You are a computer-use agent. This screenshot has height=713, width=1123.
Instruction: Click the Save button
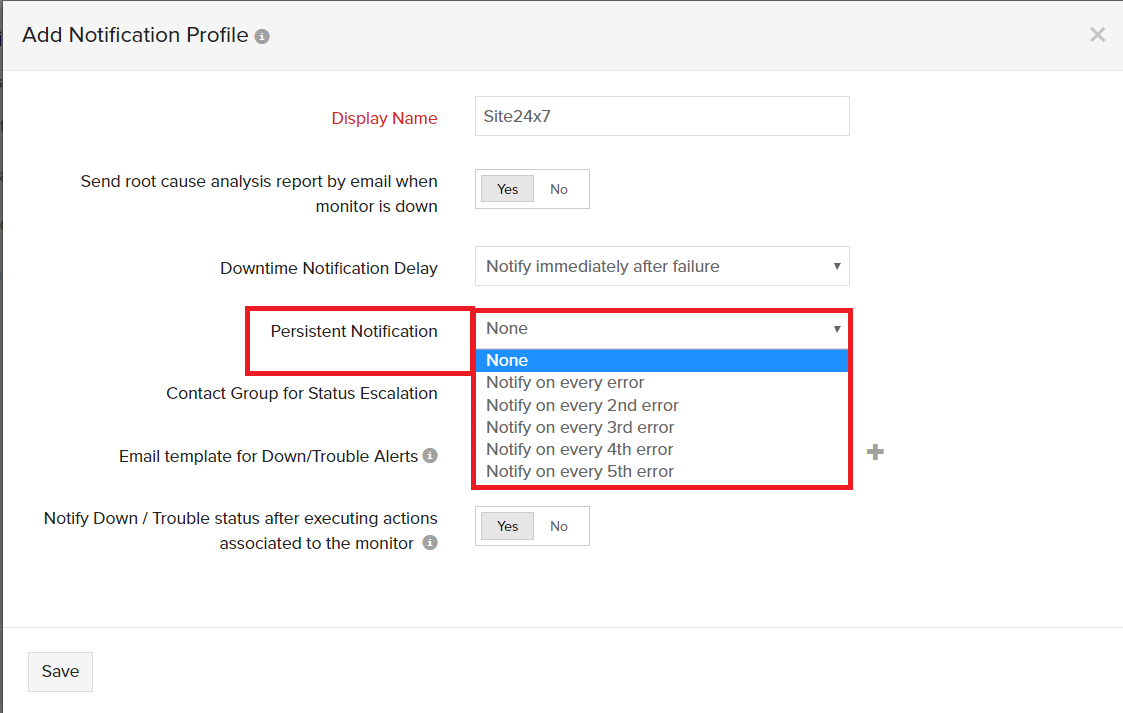tap(60, 671)
